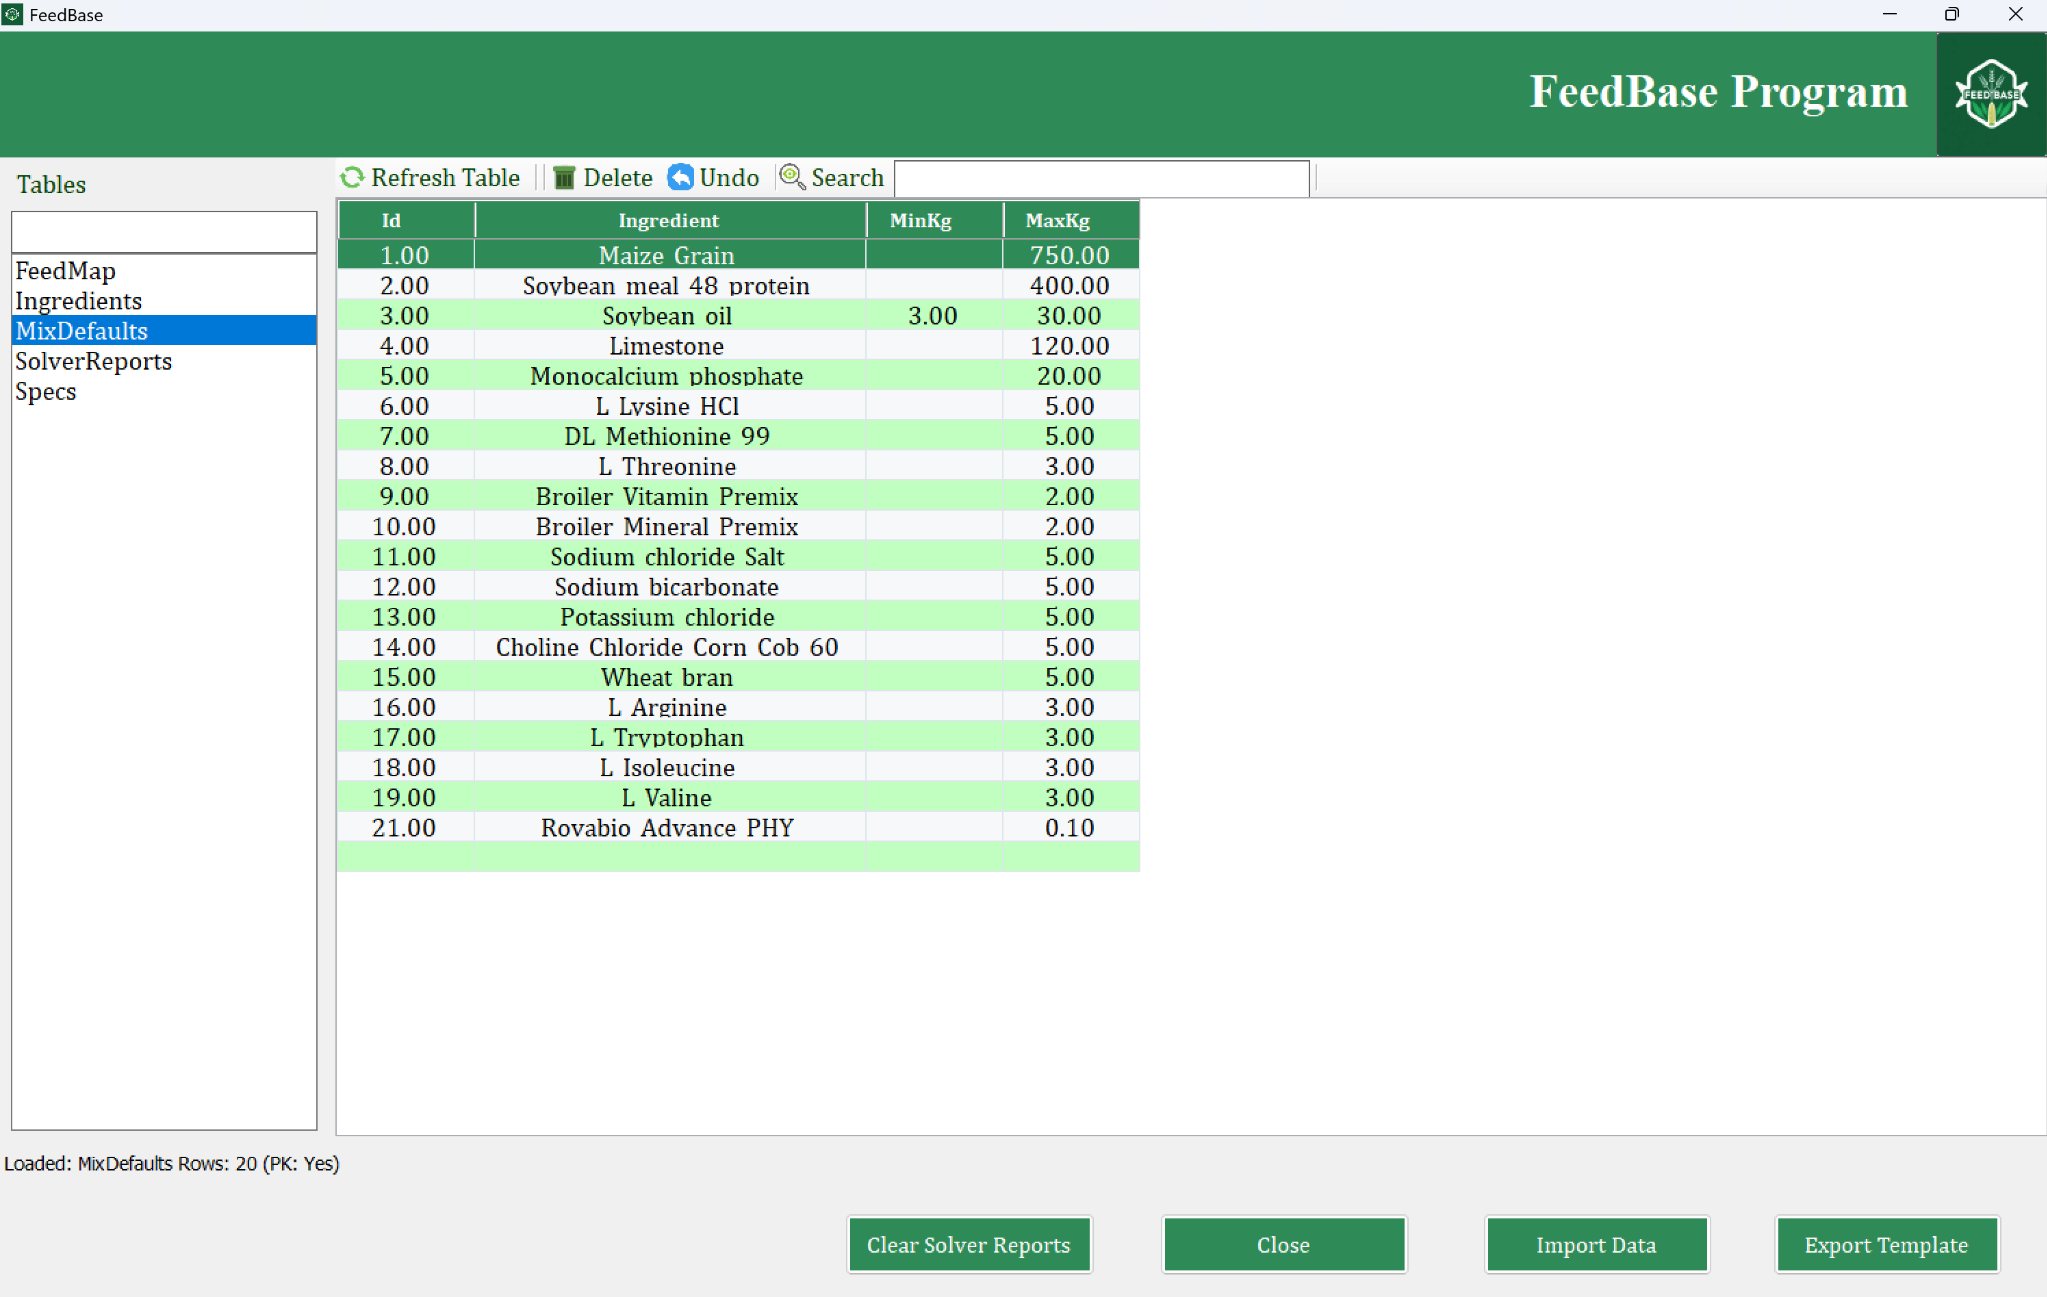Click inside the search text field
The image size is (2047, 1297).
point(1100,177)
